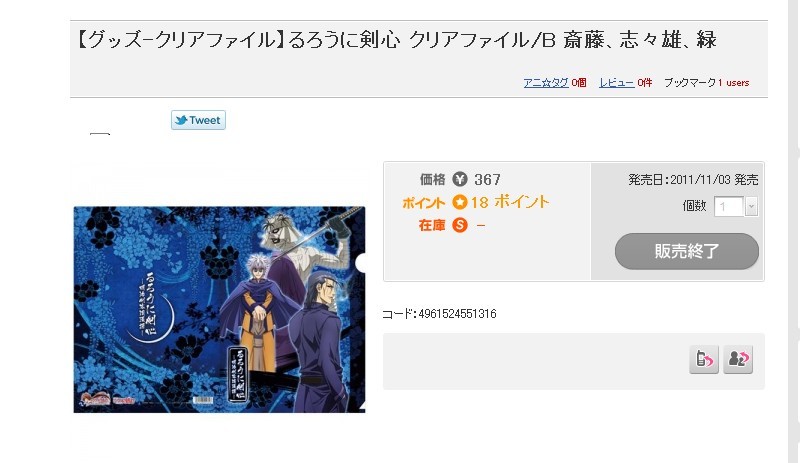Click the 18 ポイント points text
800x463 pixels.
510,202
